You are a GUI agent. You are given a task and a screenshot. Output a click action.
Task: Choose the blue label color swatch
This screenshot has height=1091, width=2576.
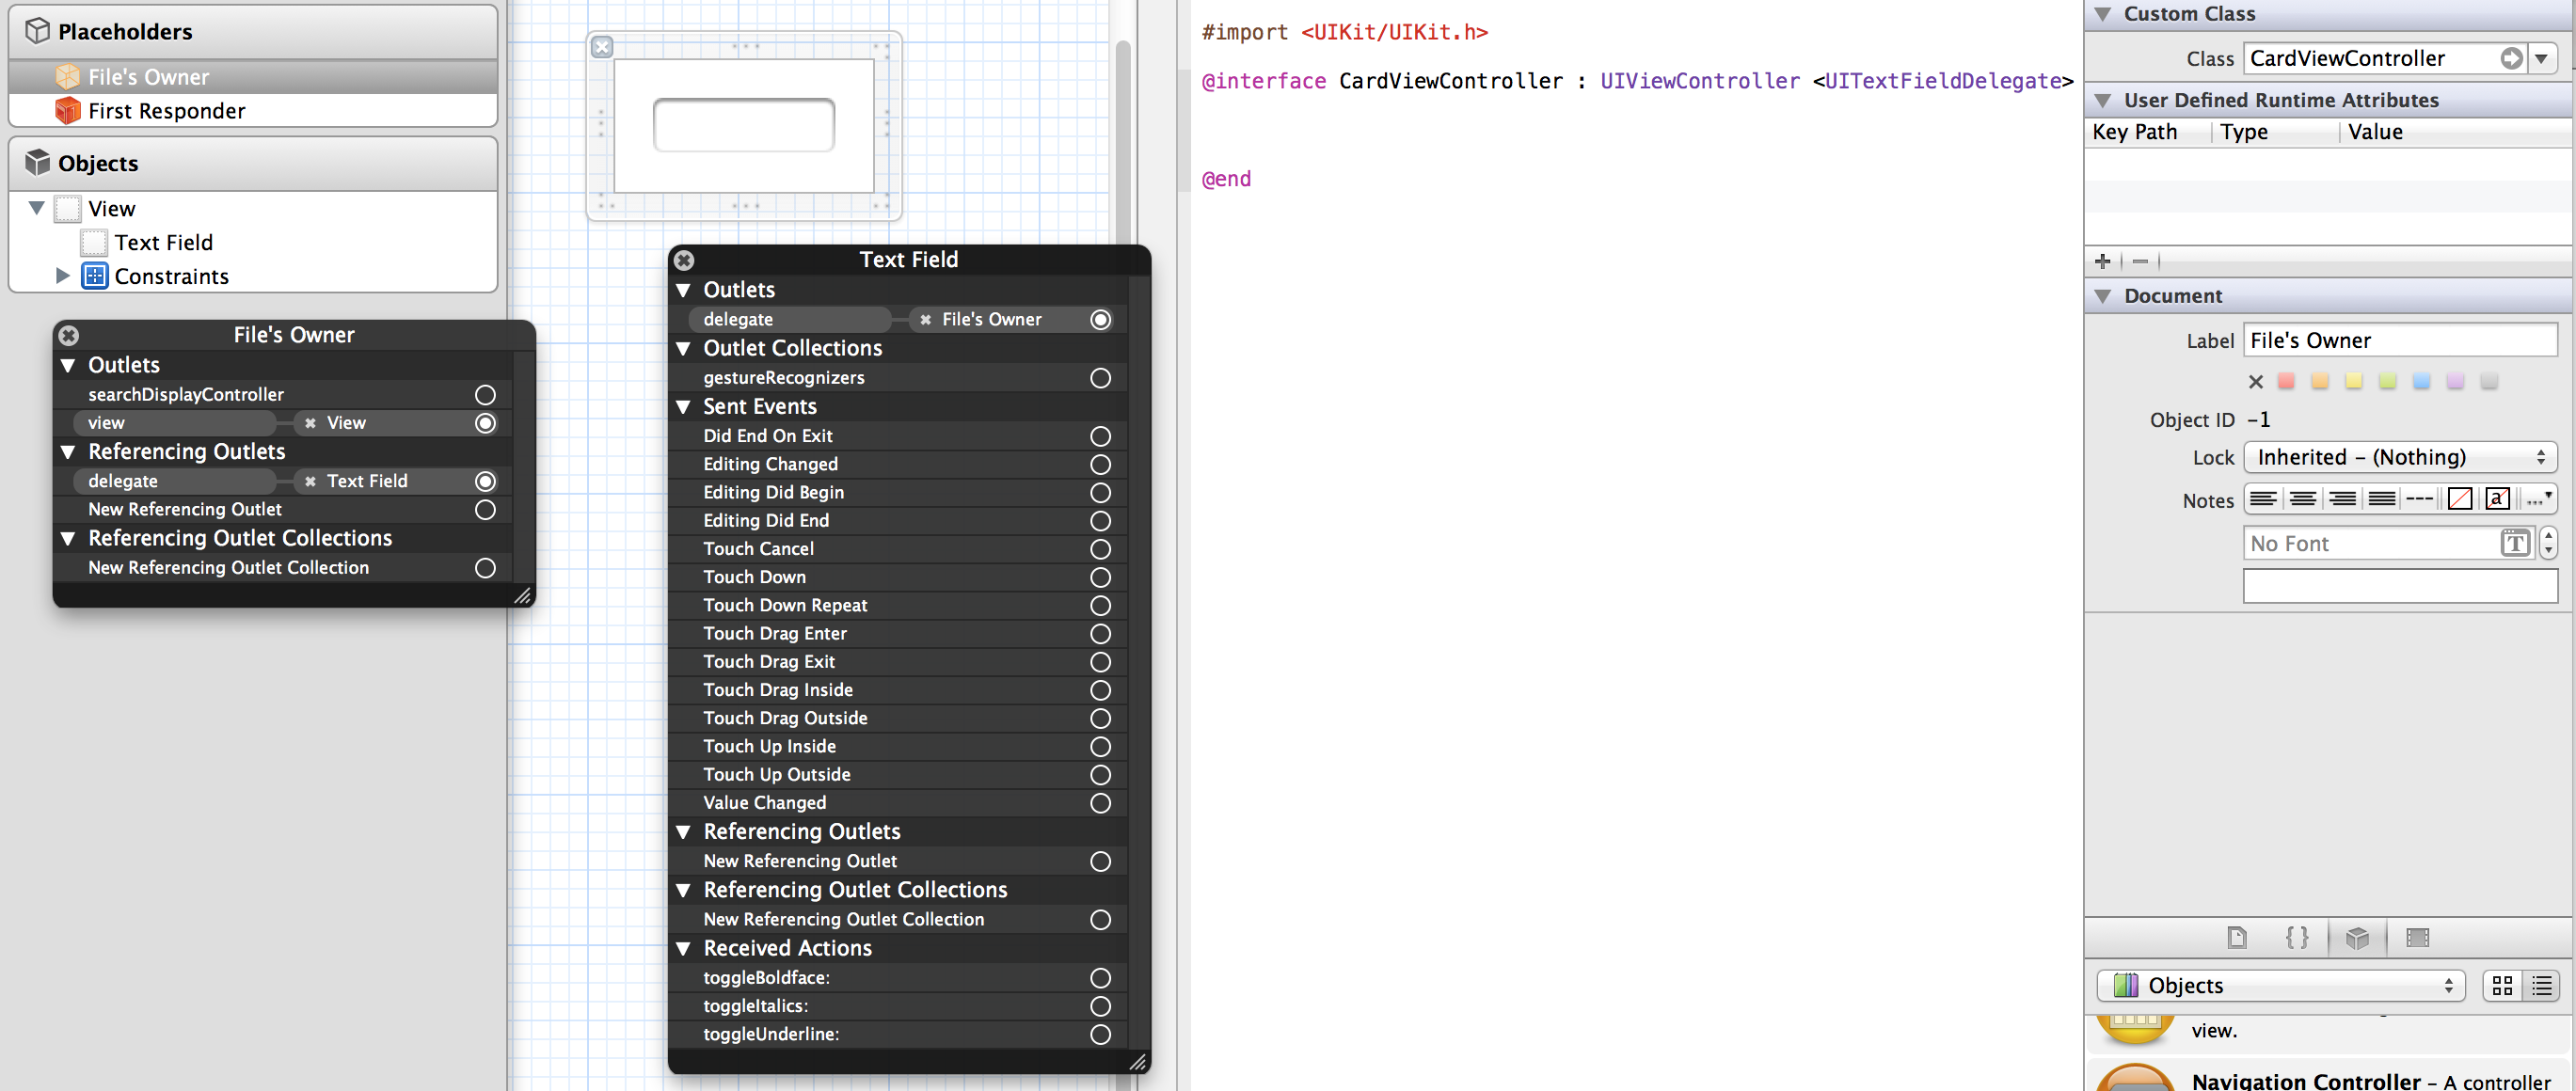pyautogui.click(x=2420, y=381)
